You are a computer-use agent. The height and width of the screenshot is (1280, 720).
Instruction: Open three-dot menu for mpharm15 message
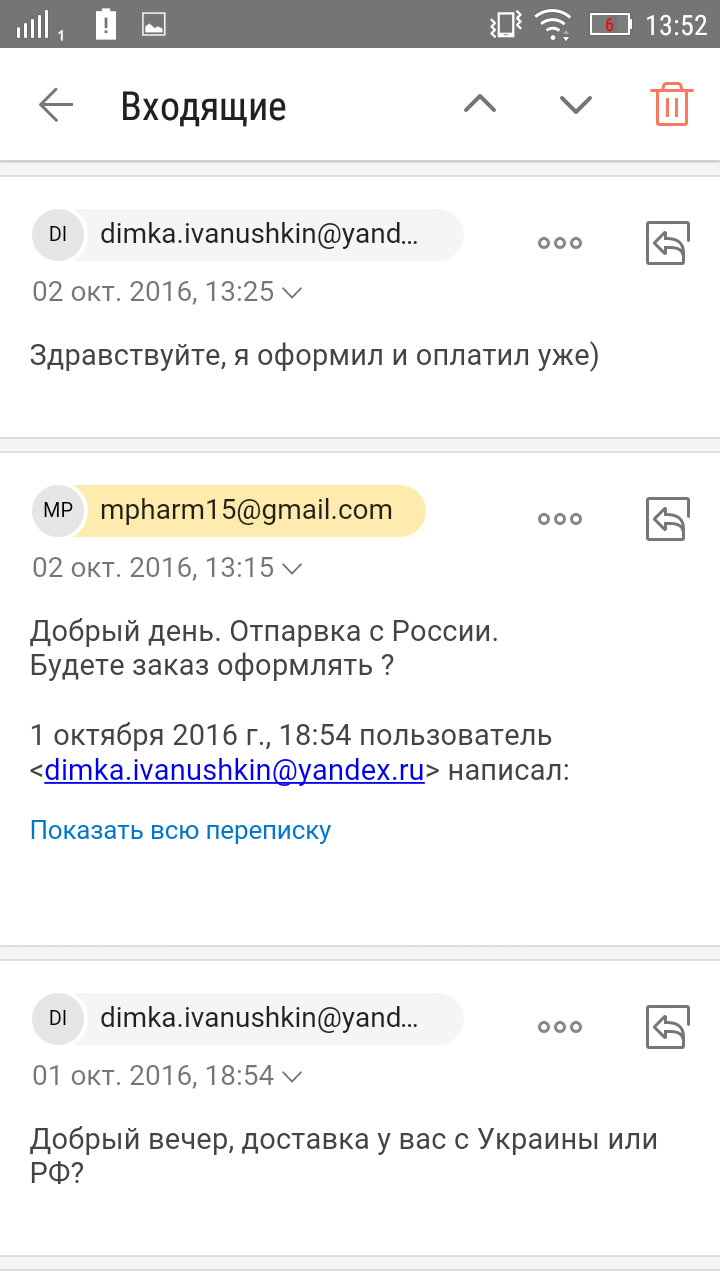point(560,519)
